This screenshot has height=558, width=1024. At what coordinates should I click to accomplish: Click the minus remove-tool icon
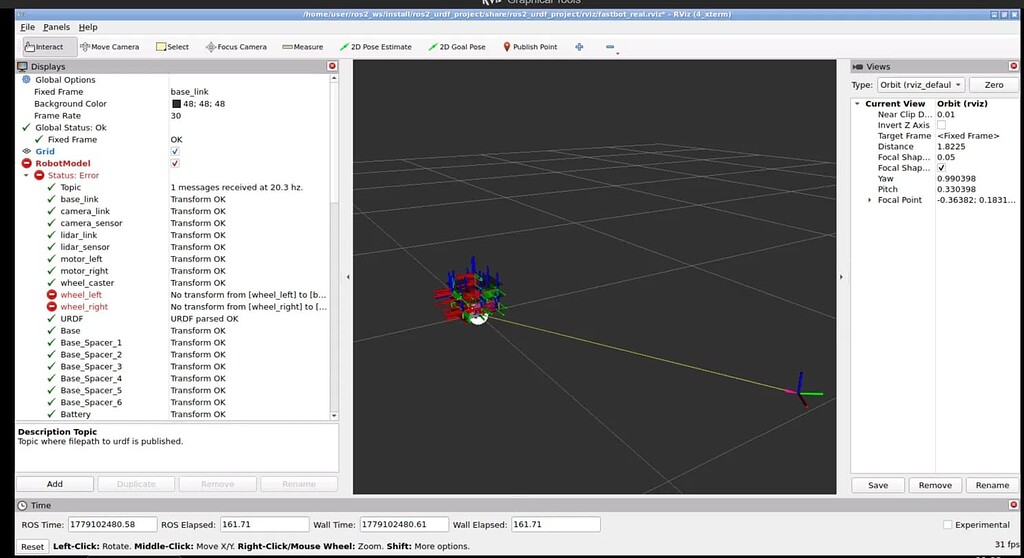(610, 47)
